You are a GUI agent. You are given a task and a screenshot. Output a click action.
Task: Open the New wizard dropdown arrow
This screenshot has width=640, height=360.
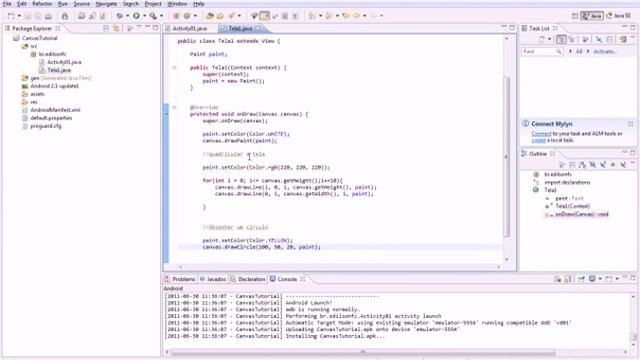(19, 16)
